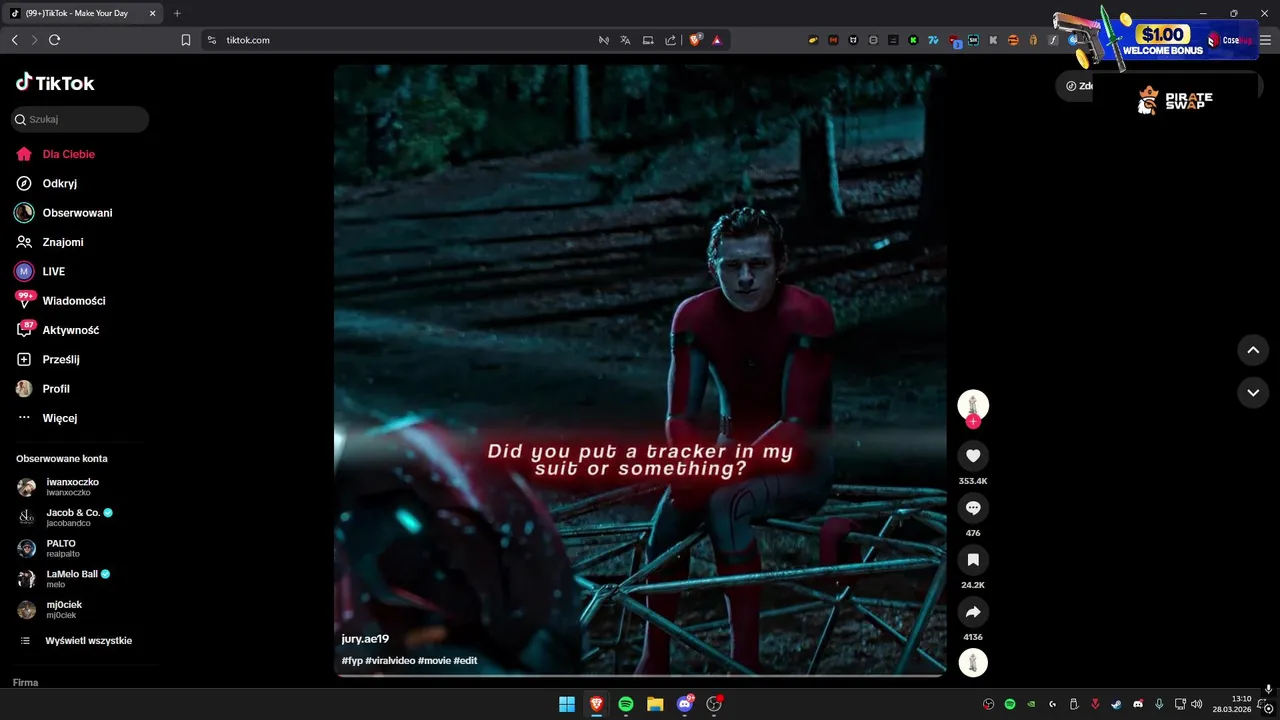Open Wiadomości inbox
The height and width of the screenshot is (720, 1280).
point(61,301)
